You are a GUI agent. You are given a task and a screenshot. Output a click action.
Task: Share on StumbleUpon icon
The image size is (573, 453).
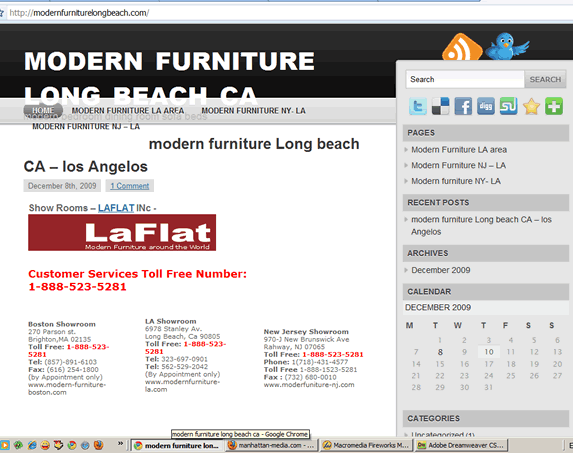point(508,106)
